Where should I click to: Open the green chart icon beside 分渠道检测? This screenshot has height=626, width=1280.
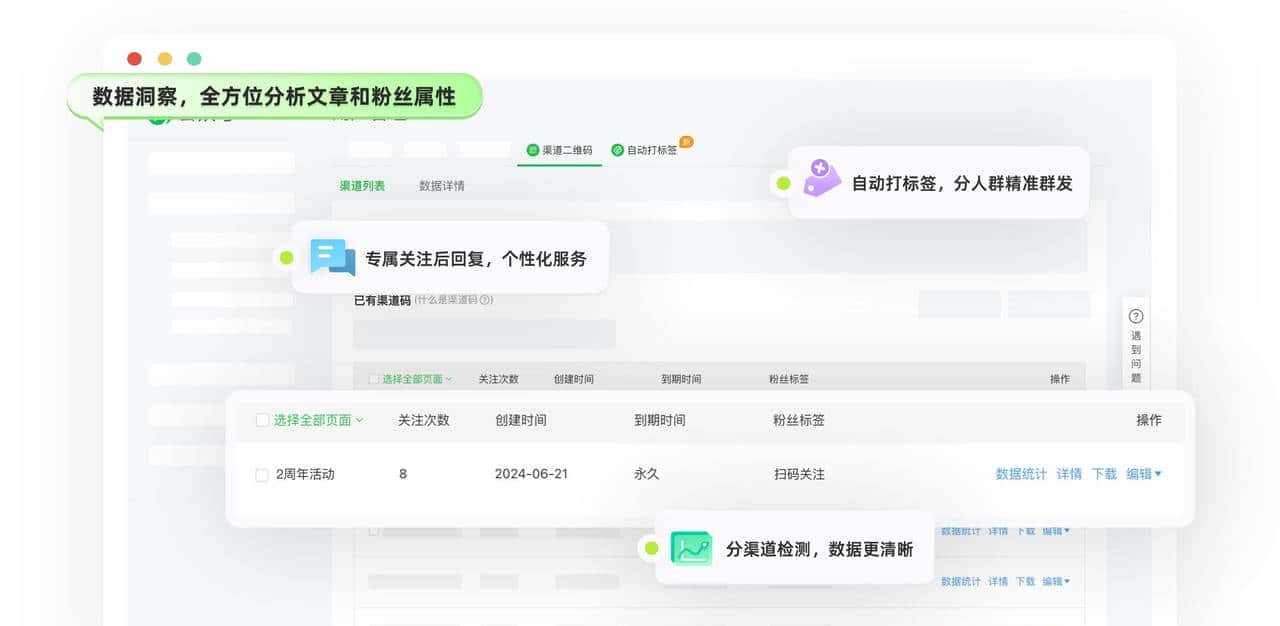click(692, 547)
